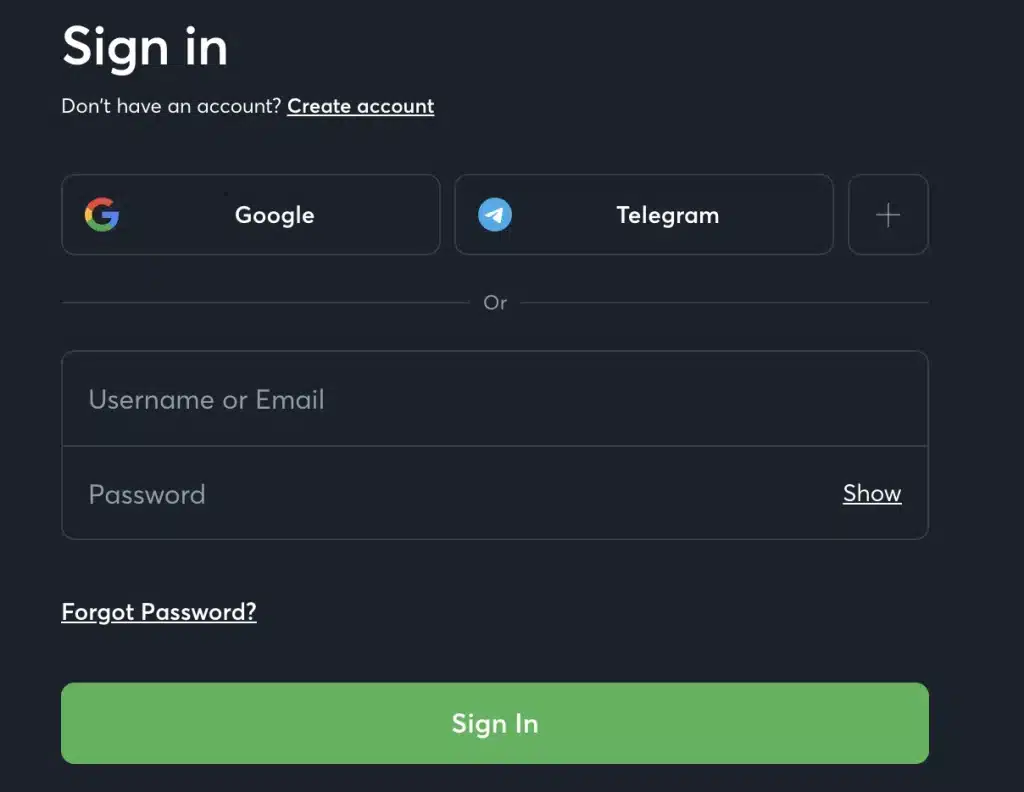Focus the Password input field
Screen dimensions: 1024x792
coord(450,494)
